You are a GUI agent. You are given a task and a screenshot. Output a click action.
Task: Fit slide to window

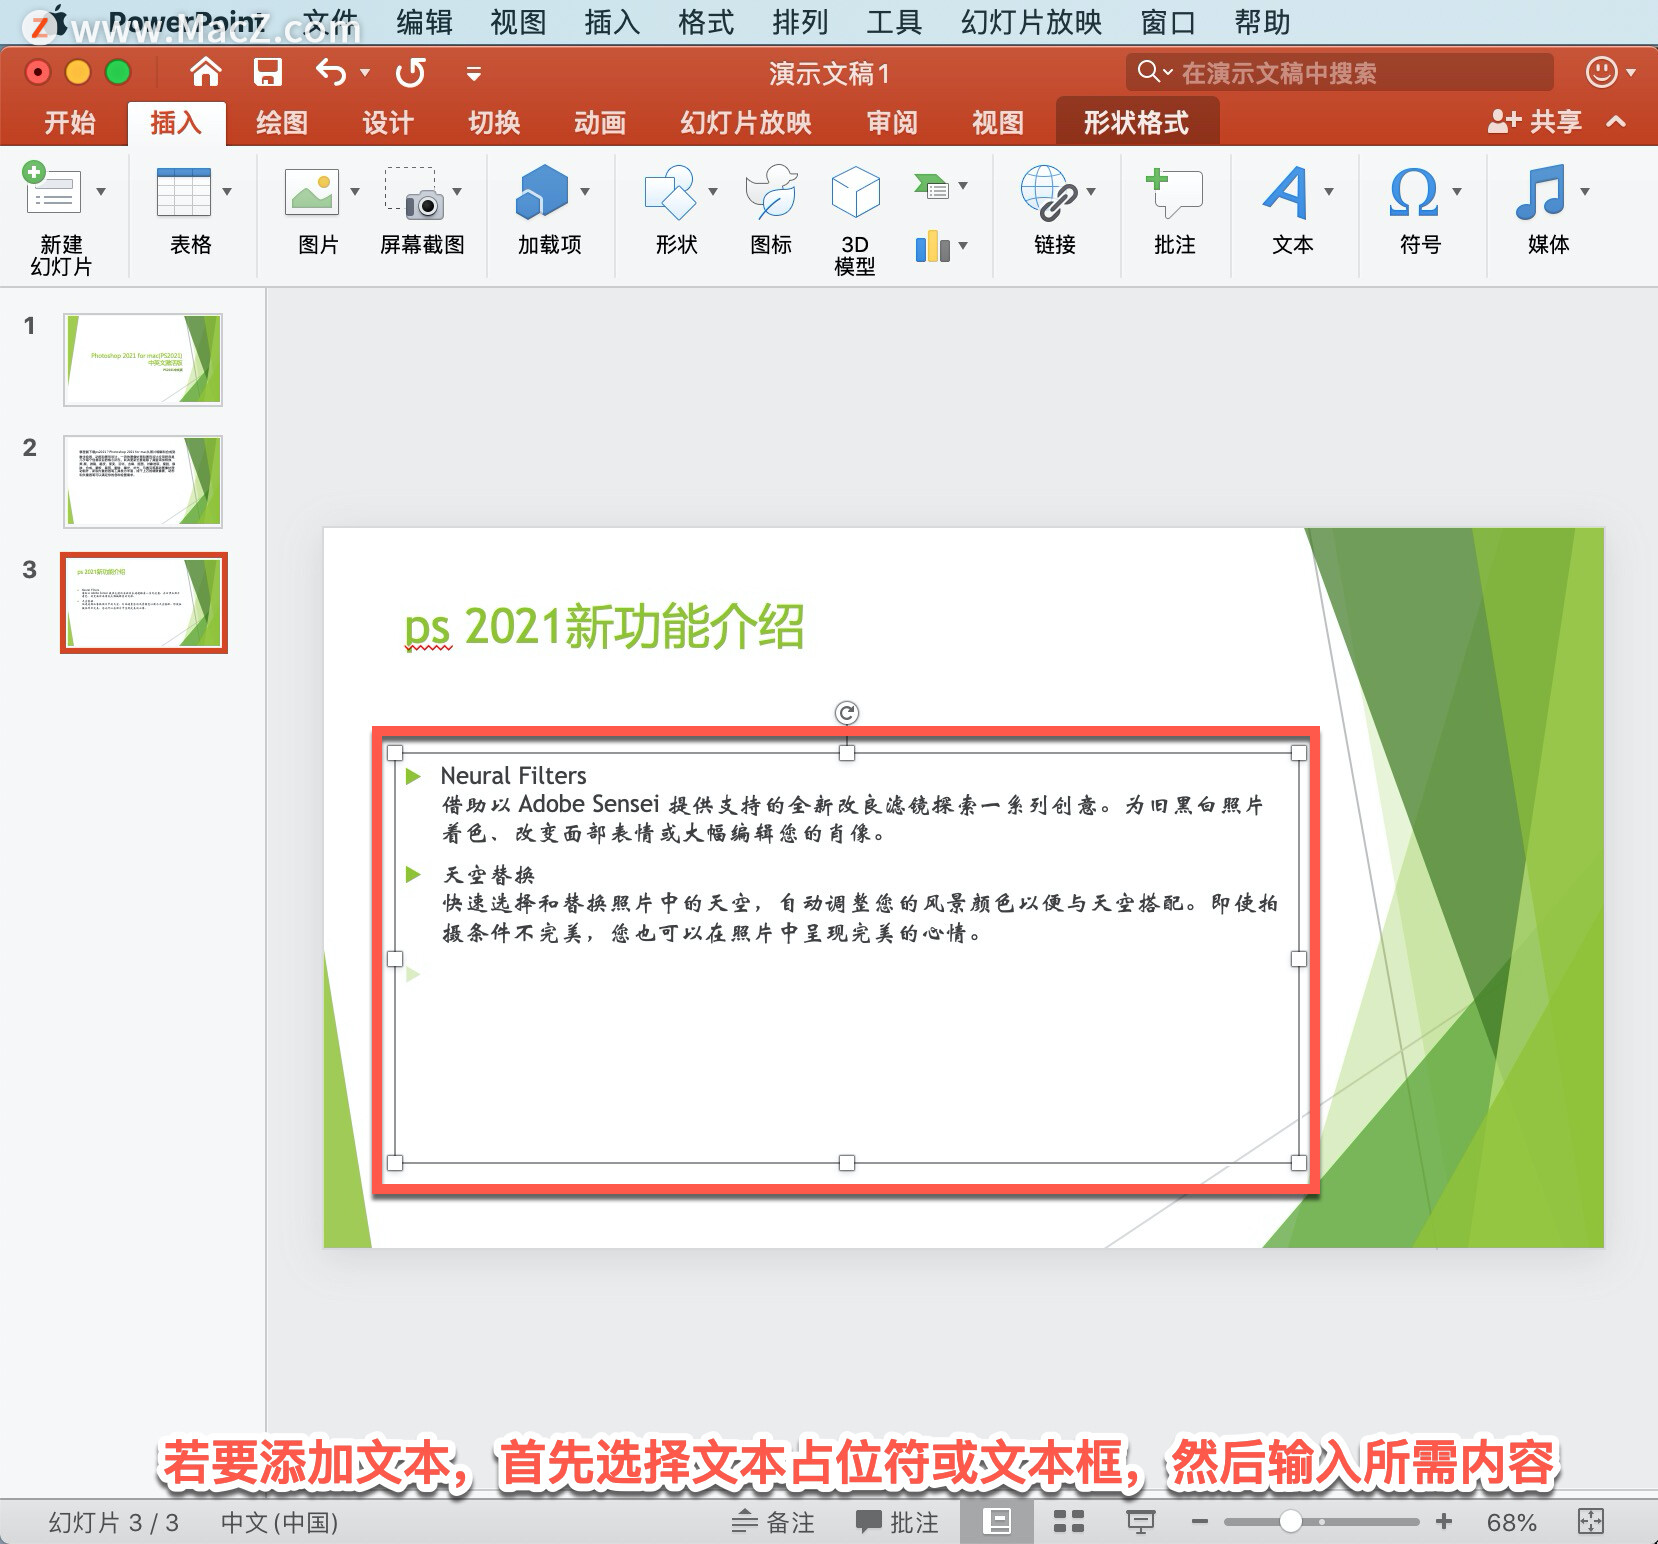[x=1590, y=1522]
